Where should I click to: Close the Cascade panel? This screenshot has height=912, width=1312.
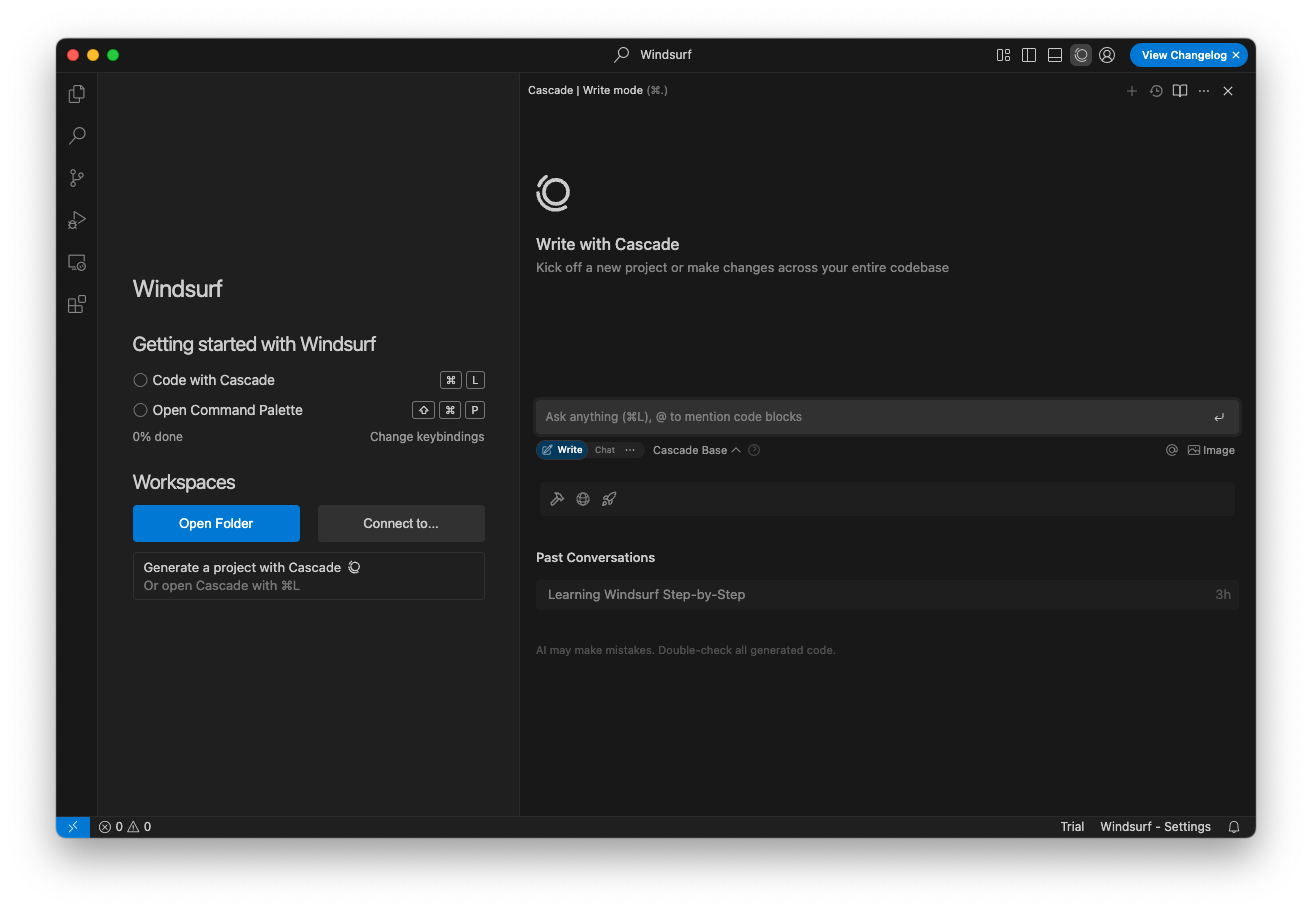click(x=1228, y=91)
